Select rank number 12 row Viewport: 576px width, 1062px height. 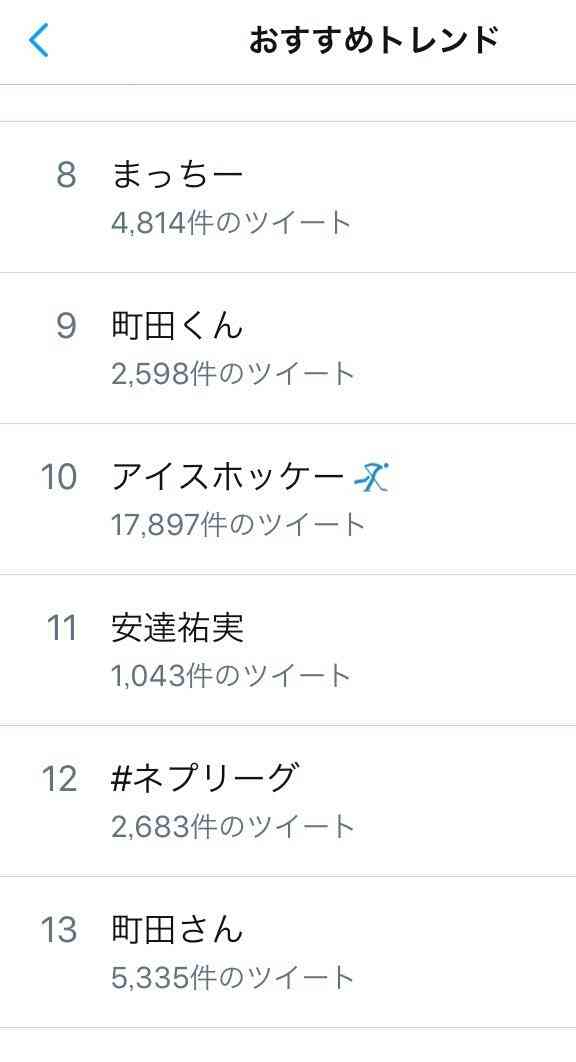pos(288,801)
